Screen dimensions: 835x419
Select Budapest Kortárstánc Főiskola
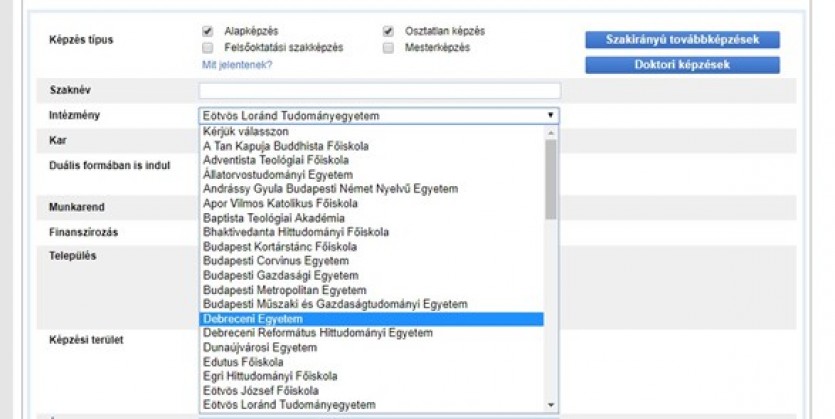point(372,247)
